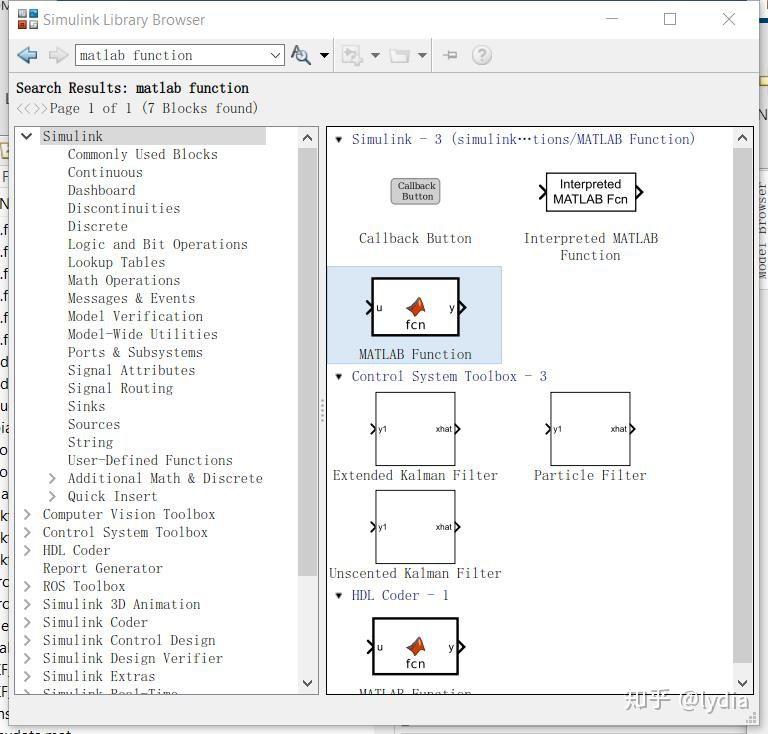Expand Simulink Control Design node
This screenshot has width=768, height=734.
[x=27, y=640]
